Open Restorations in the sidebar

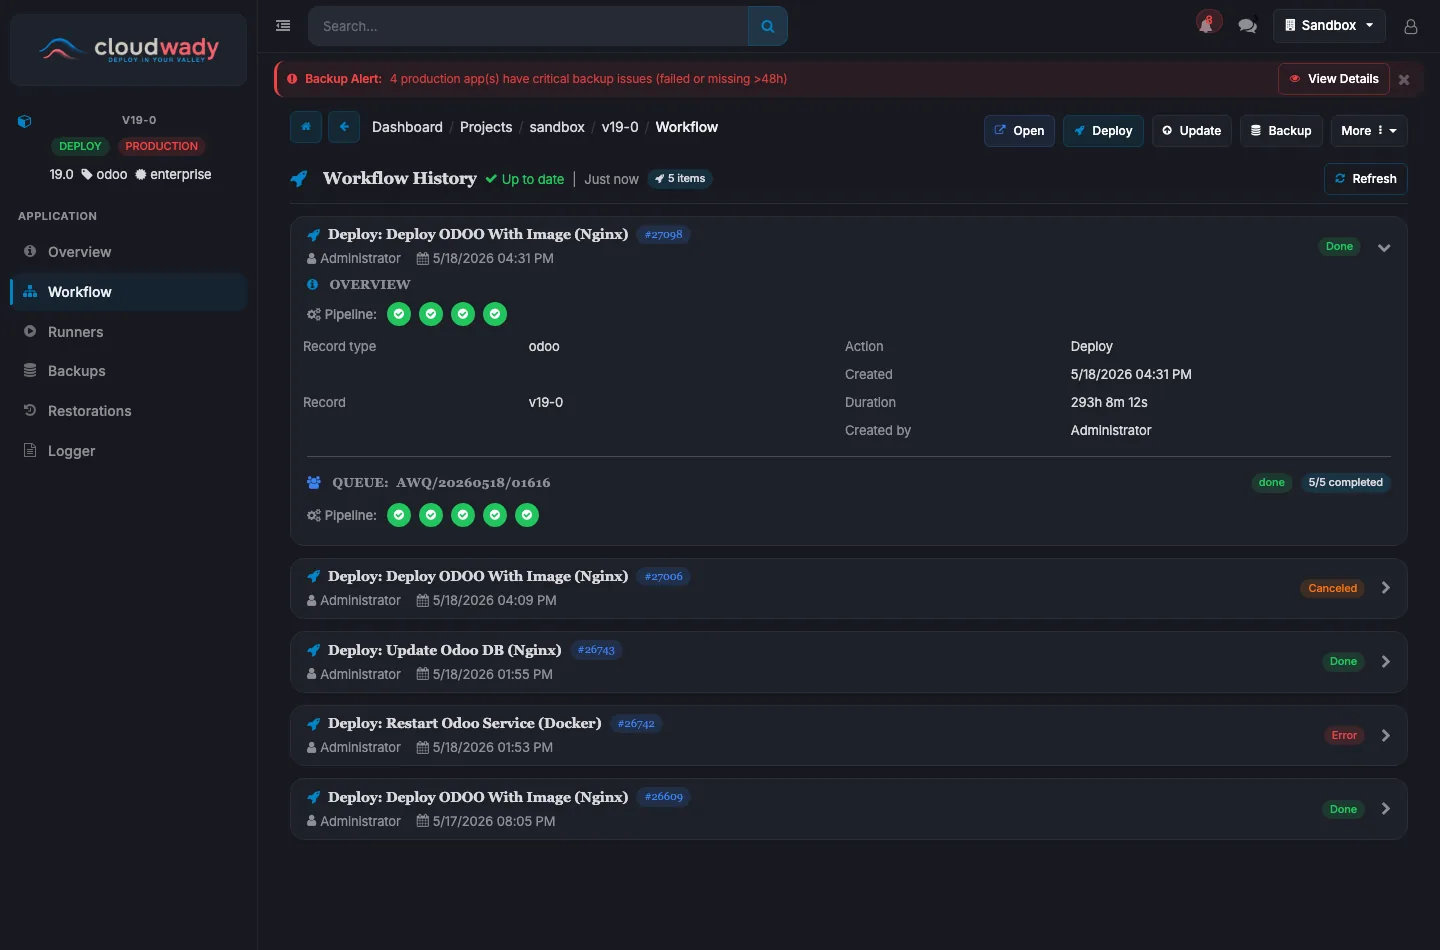click(128, 411)
